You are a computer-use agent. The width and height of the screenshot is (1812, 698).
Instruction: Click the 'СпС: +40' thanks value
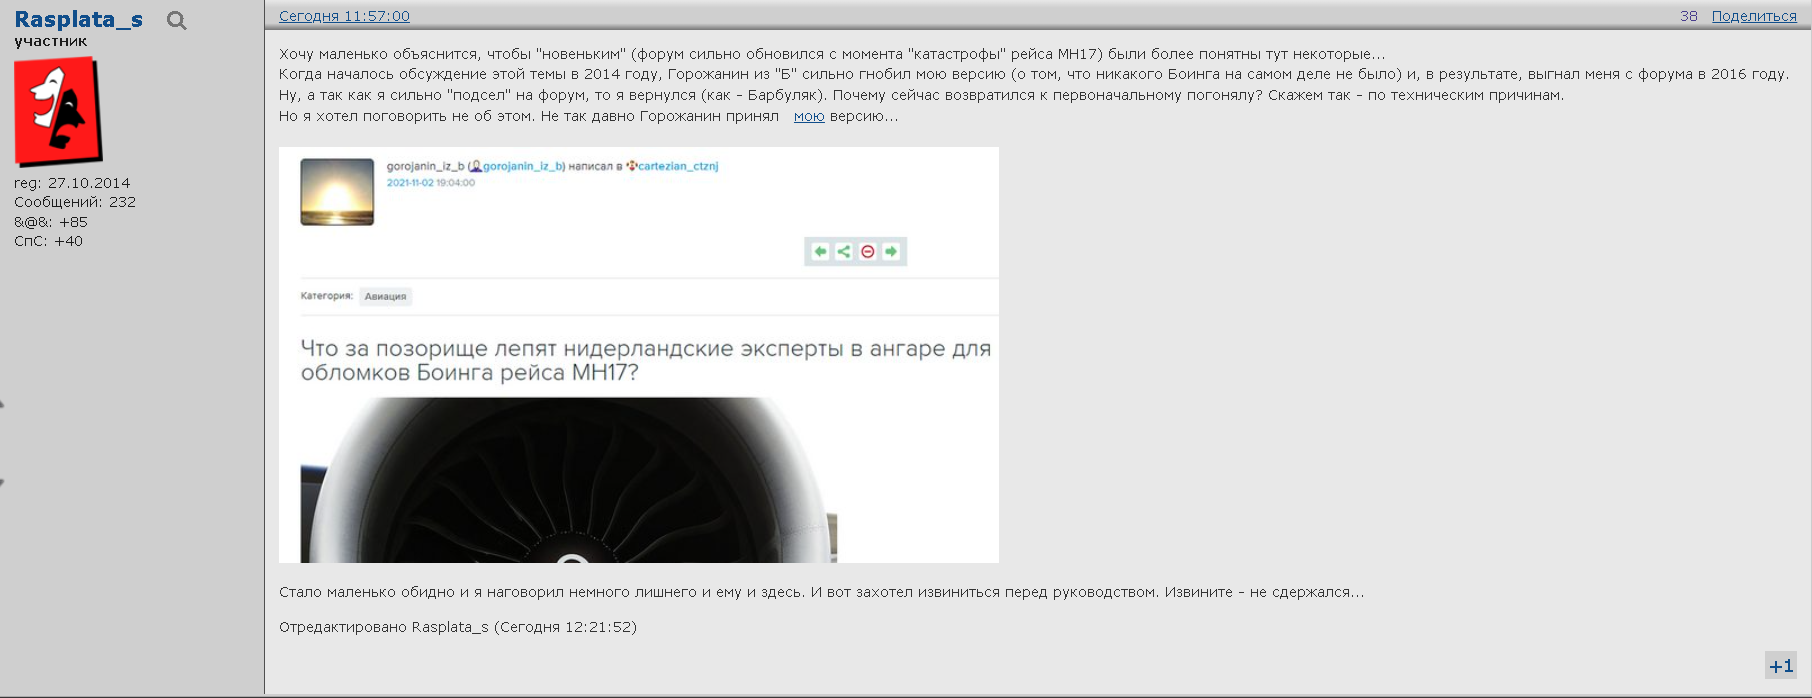[49, 241]
